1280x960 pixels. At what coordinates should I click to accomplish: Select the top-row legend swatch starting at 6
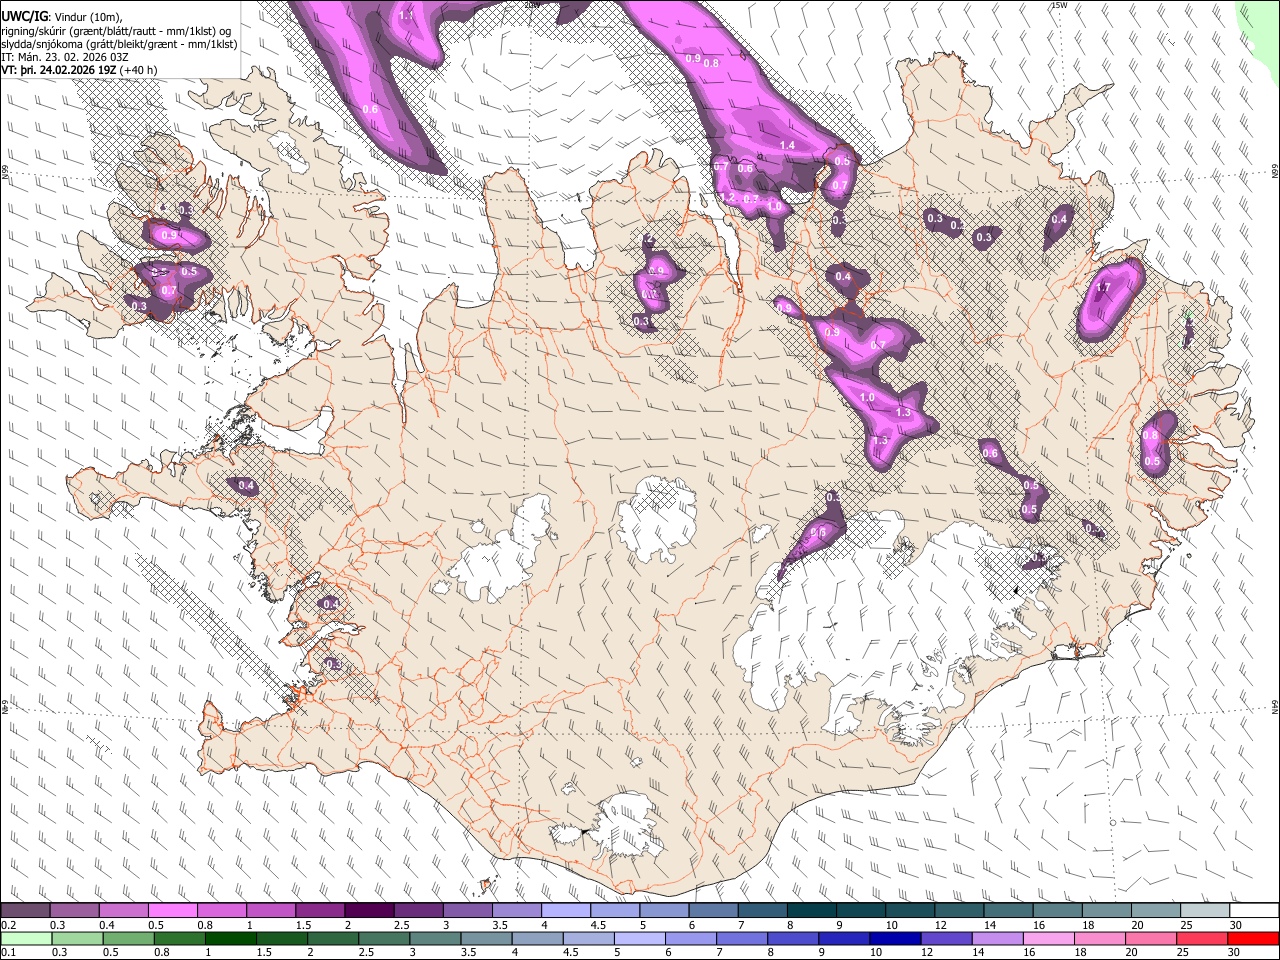(713, 911)
